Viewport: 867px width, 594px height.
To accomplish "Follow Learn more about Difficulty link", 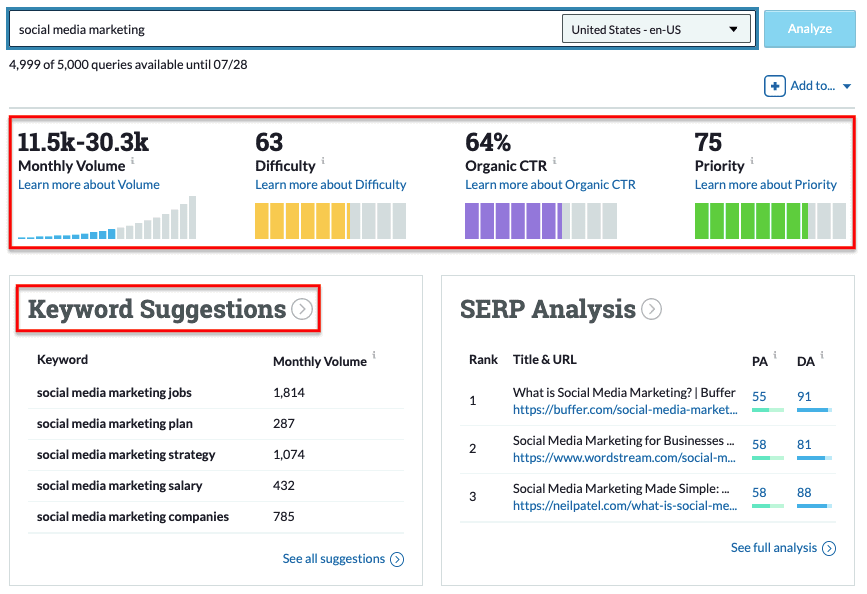I will point(330,185).
